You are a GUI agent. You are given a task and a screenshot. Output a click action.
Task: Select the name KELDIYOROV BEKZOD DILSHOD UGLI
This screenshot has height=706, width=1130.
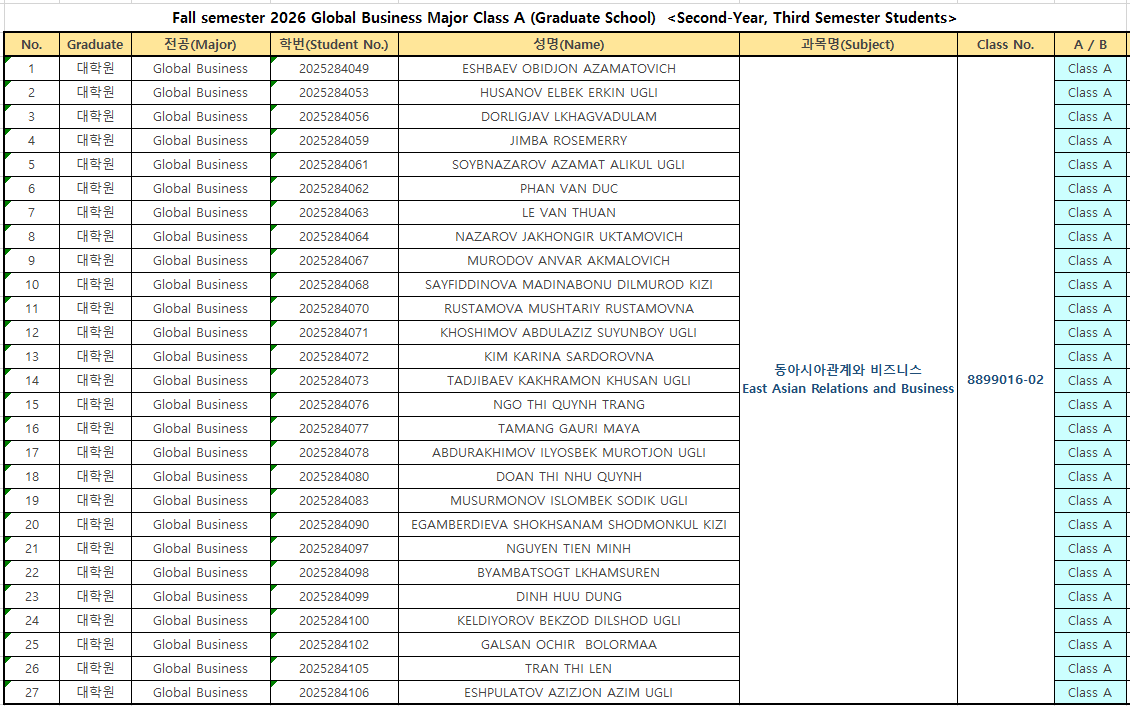pos(569,620)
